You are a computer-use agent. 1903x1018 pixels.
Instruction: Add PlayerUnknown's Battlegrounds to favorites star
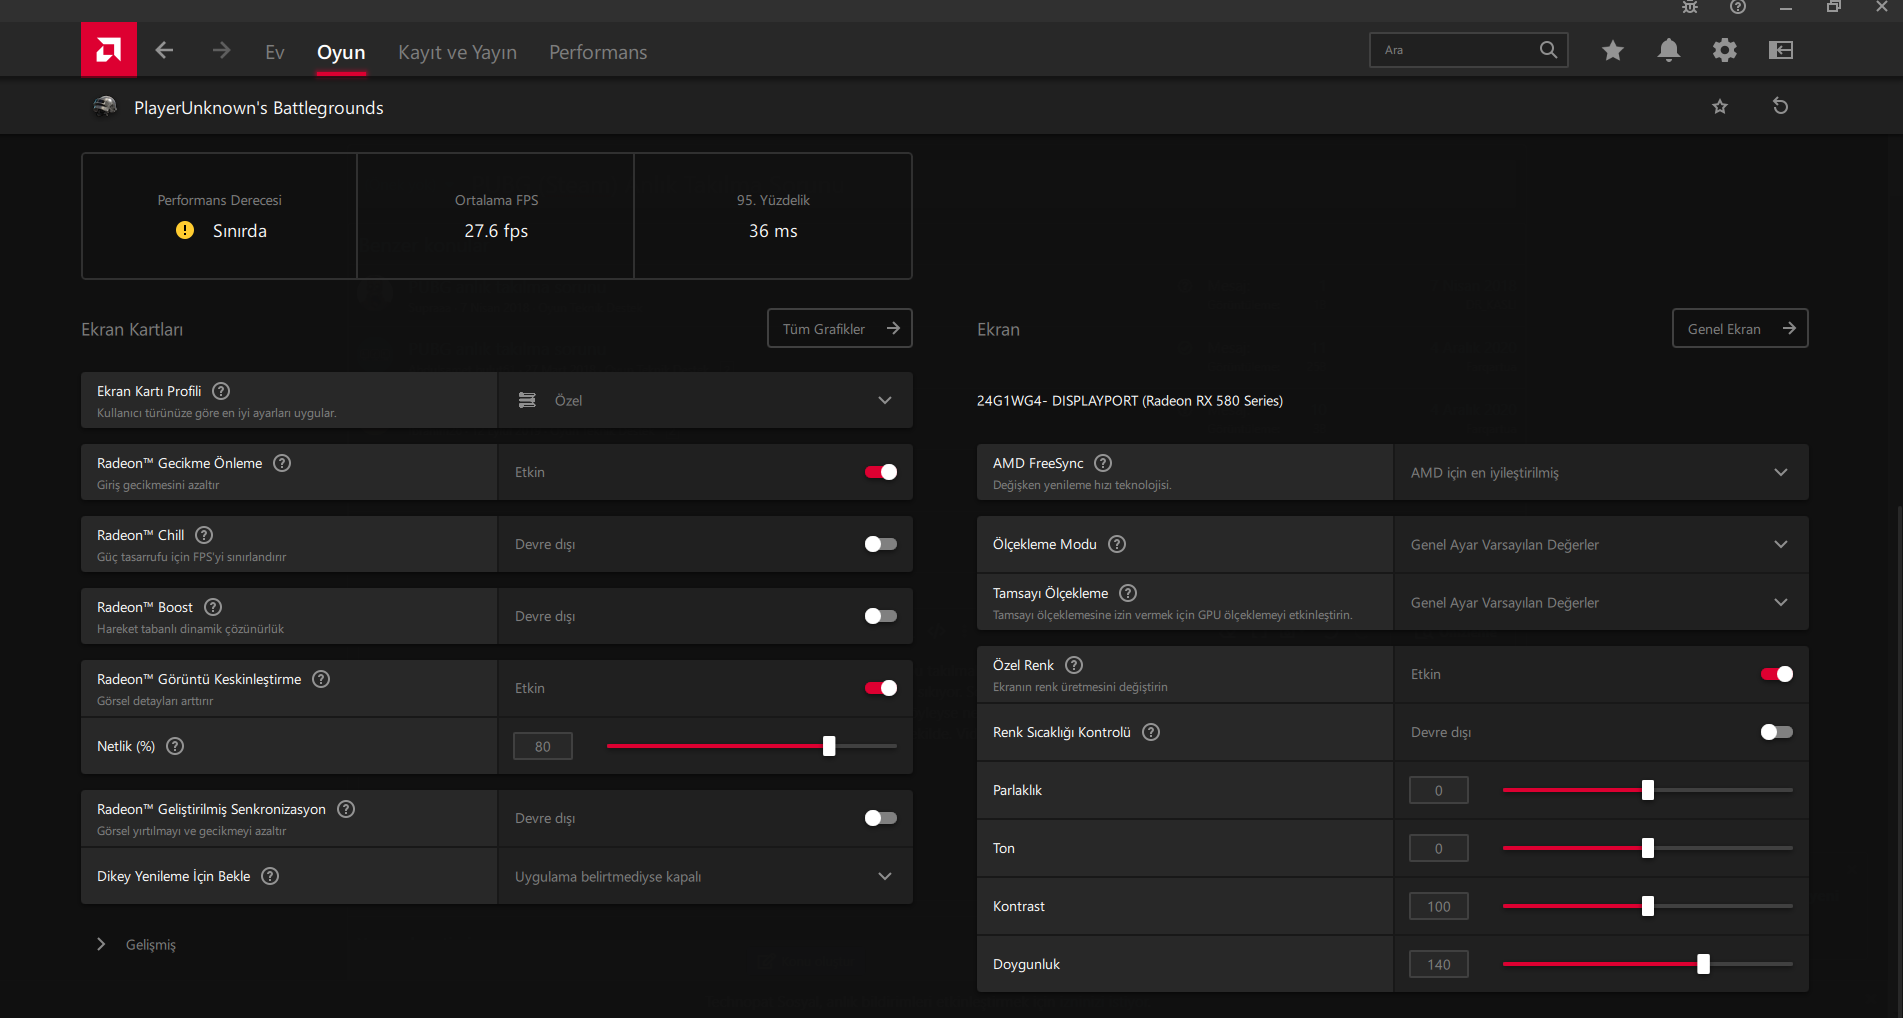tap(1719, 106)
